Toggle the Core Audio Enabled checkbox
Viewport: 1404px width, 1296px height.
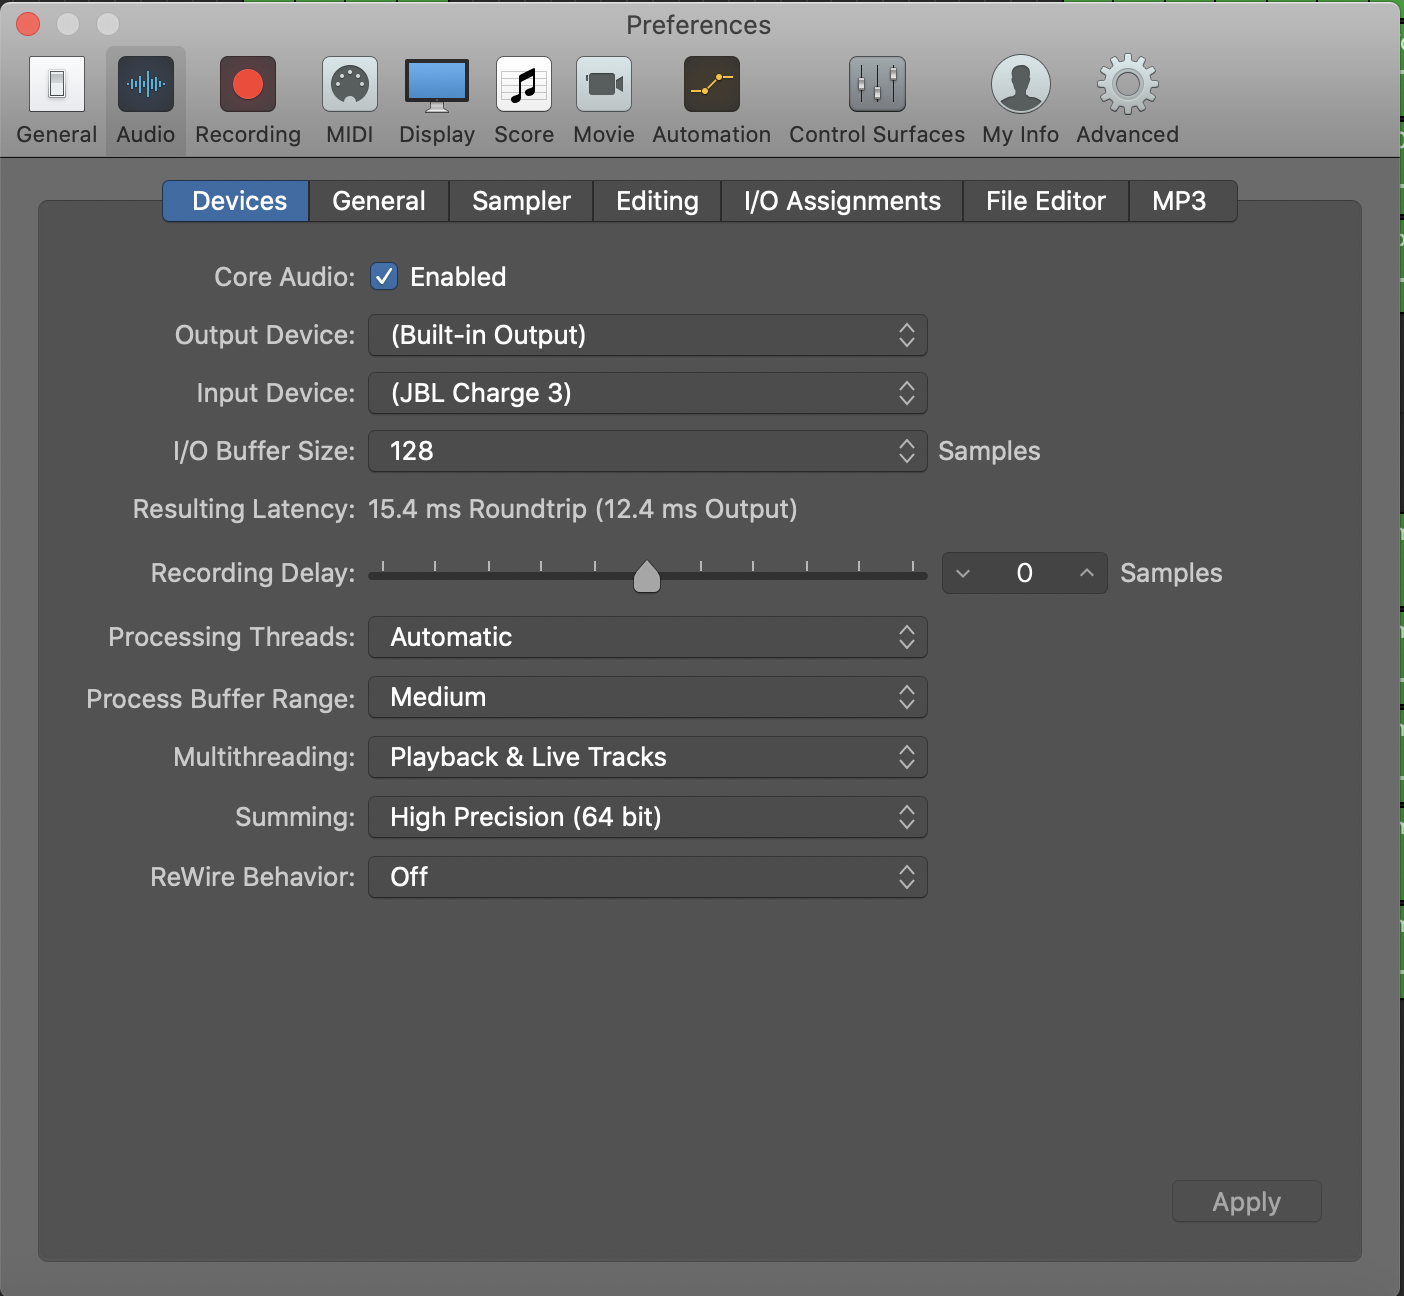[384, 276]
